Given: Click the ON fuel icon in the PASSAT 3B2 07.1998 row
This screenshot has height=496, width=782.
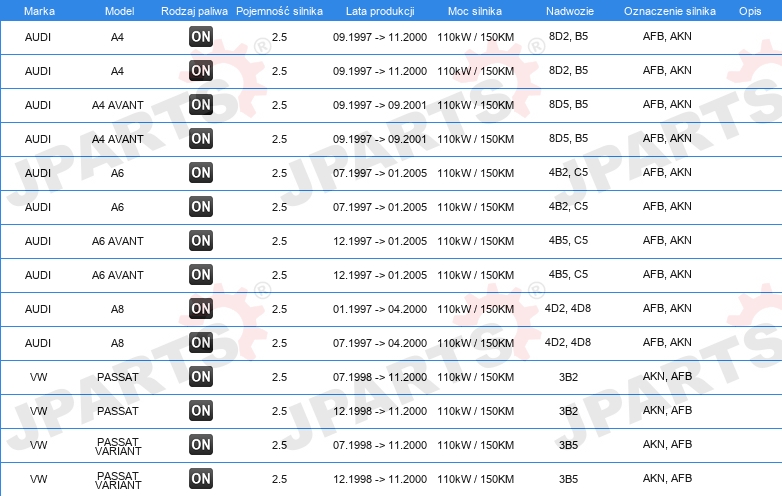Looking at the screenshot, I should (201, 376).
